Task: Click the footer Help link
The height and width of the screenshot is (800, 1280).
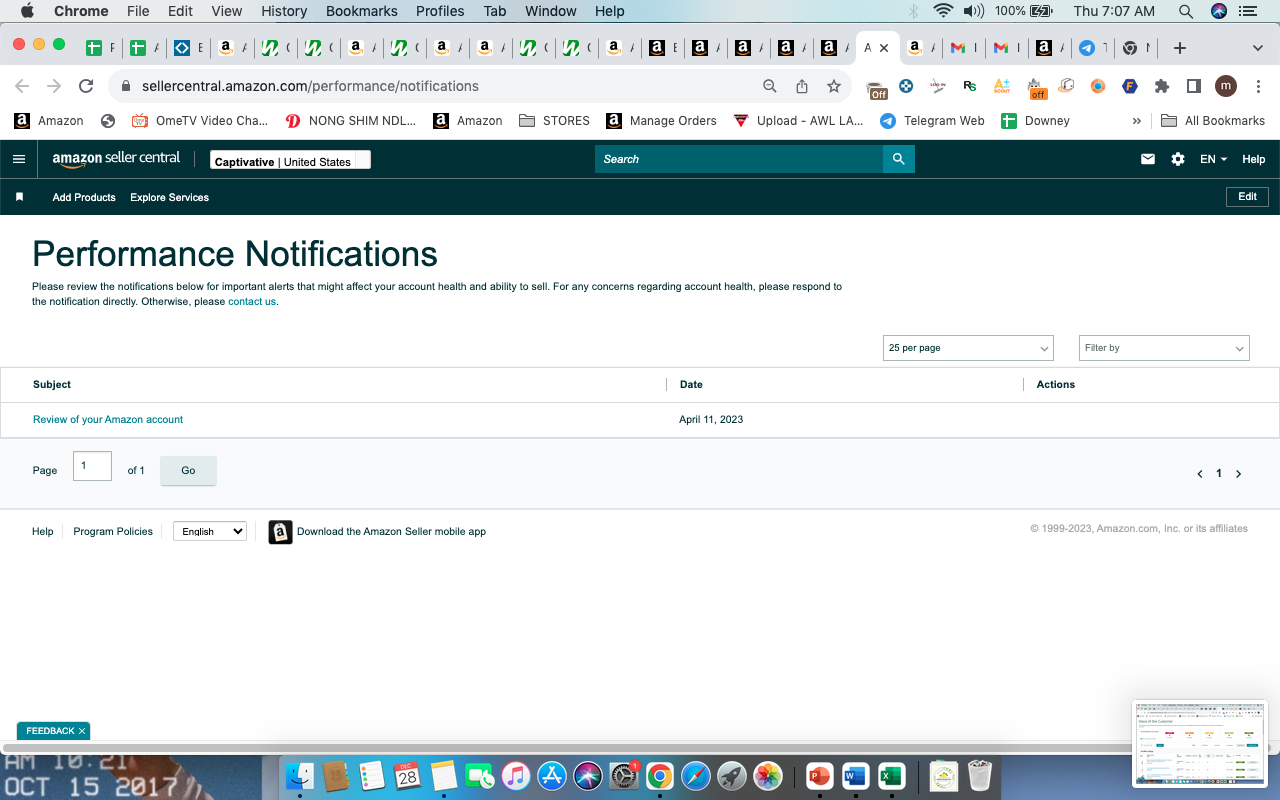Action: [43, 532]
